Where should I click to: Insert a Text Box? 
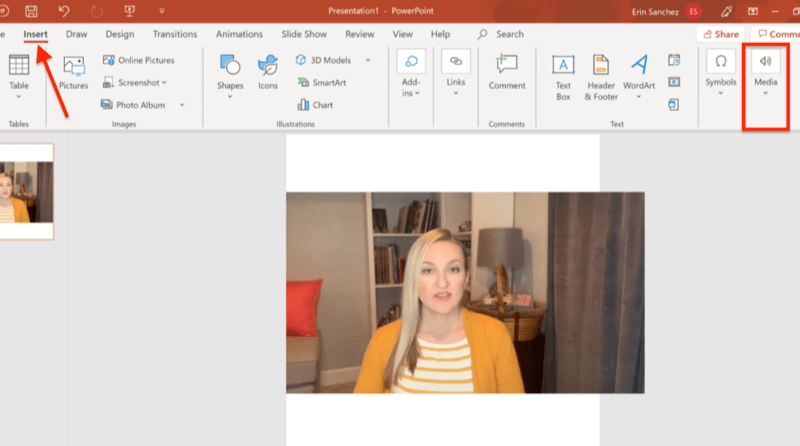(x=563, y=77)
